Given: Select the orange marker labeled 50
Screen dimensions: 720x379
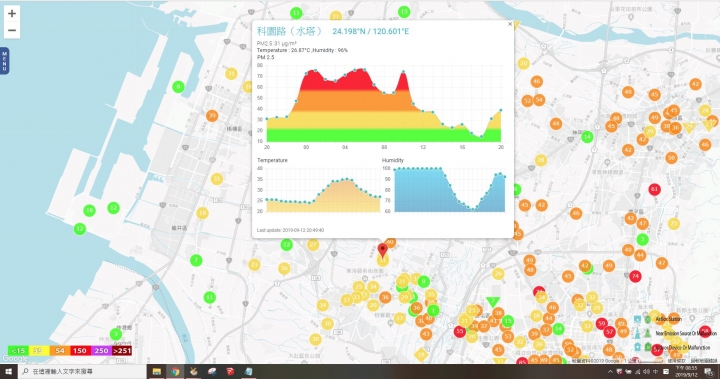Looking at the screenshot, I should pos(671,158).
